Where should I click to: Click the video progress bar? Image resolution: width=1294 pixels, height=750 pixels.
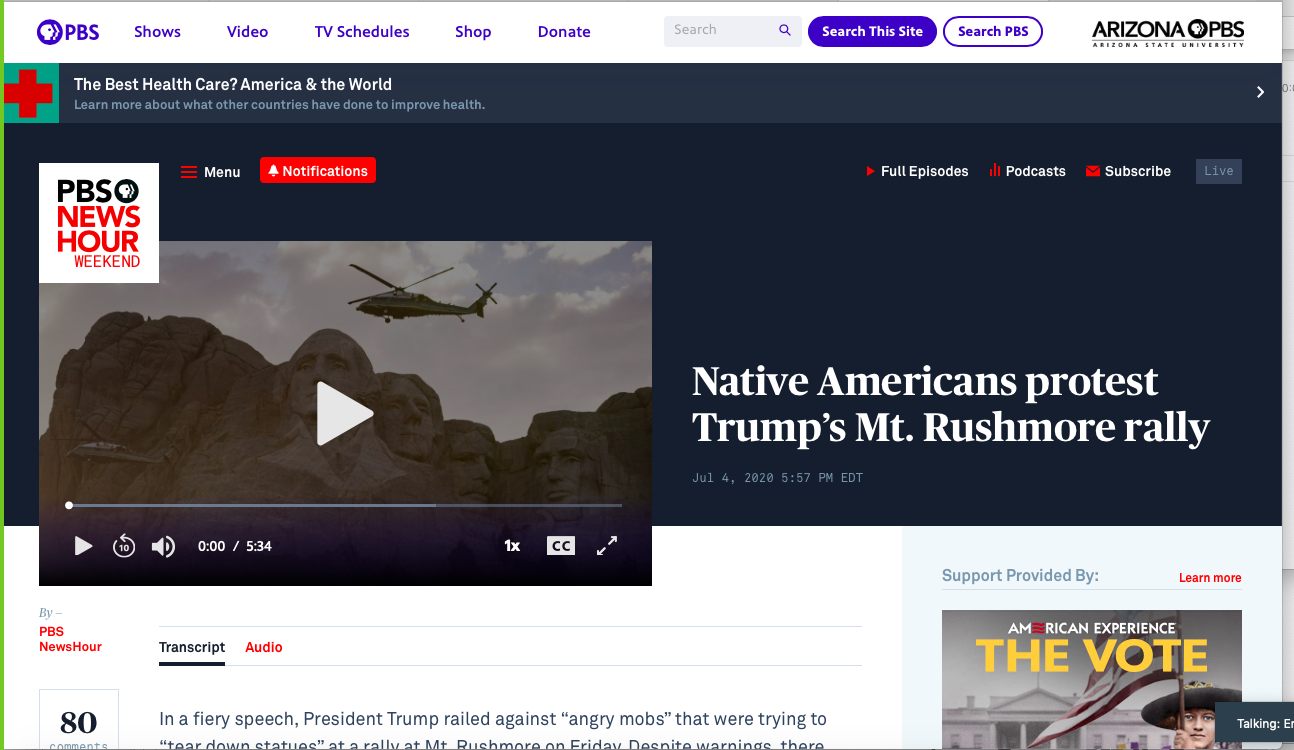pyautogui.click(x=345, y=505)
